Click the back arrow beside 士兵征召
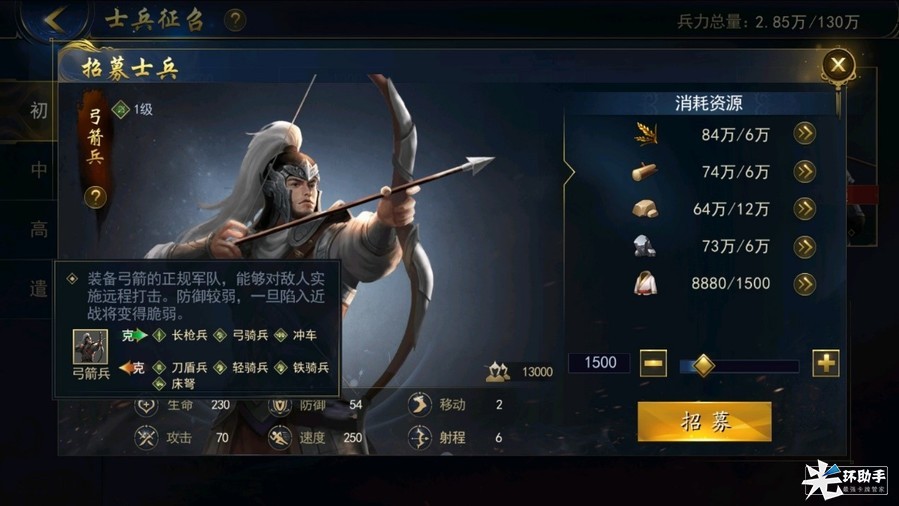Viewport: 899px width, 506px height. coord(55,19)
